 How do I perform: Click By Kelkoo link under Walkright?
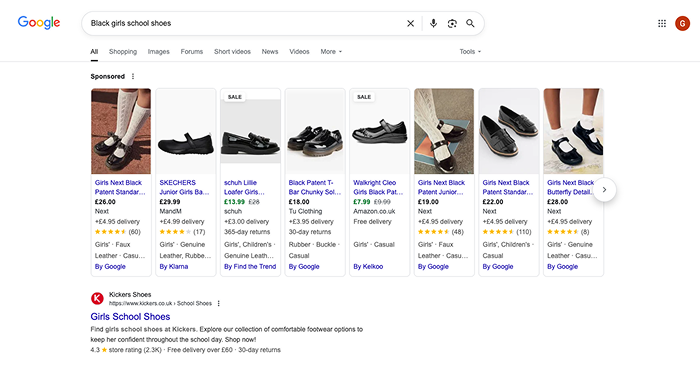click(x=368, y=266)
